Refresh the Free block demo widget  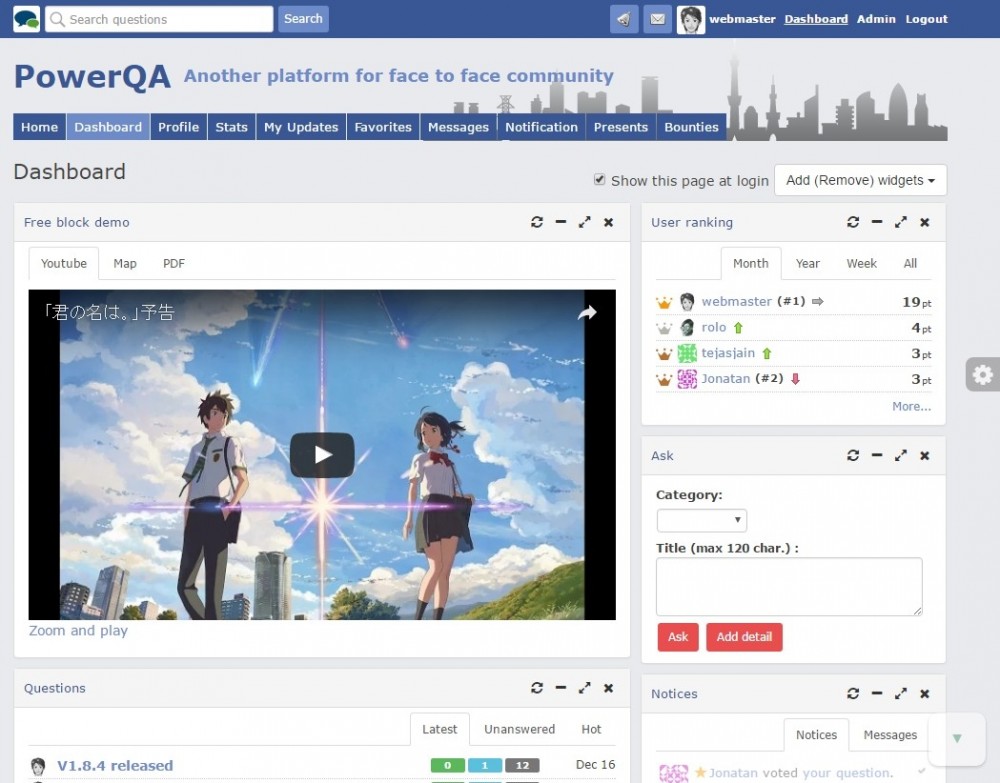[x=537, y=222]
